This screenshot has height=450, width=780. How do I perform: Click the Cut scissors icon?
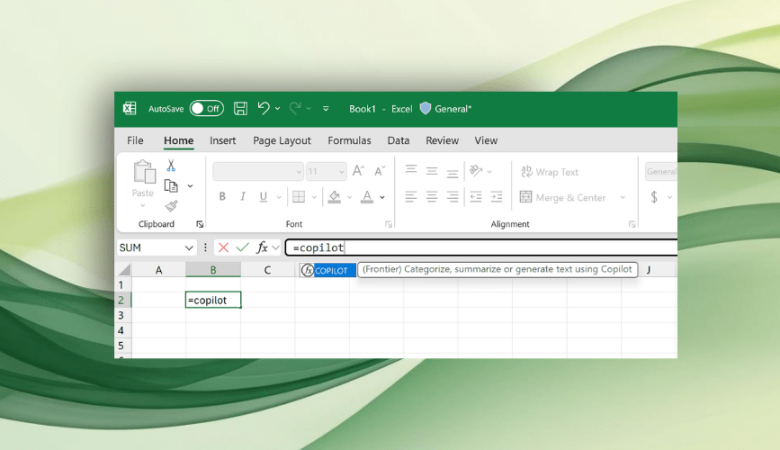[171, 165]
